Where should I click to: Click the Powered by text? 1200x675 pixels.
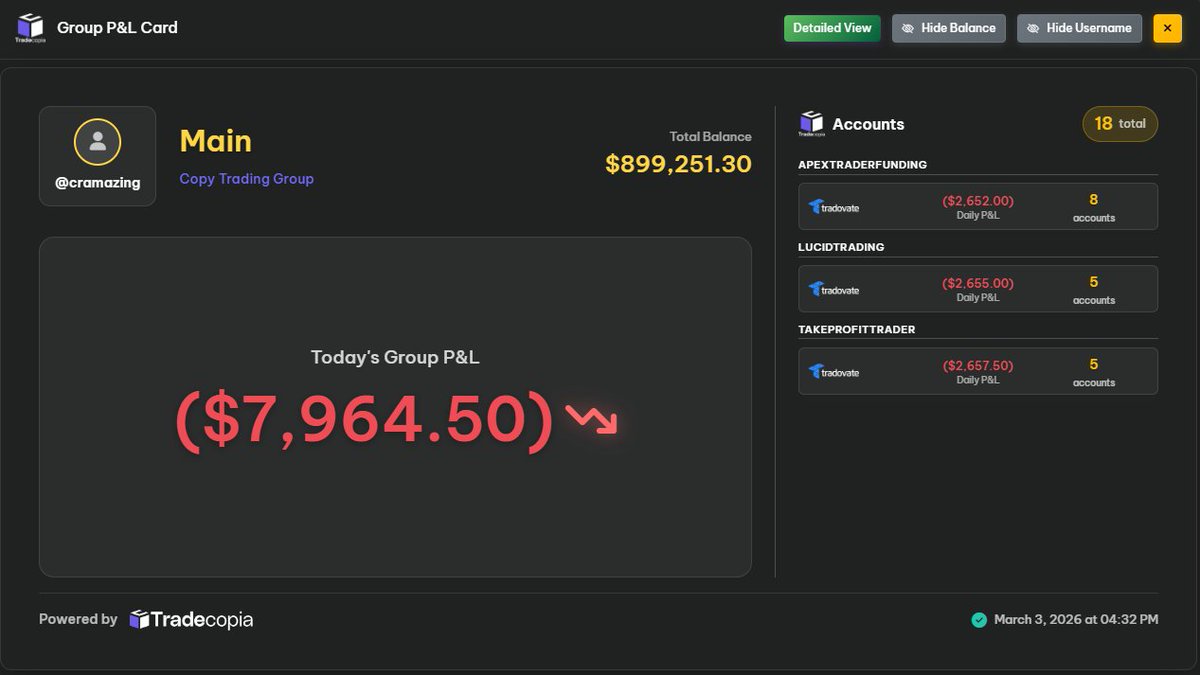pos(78,619)
